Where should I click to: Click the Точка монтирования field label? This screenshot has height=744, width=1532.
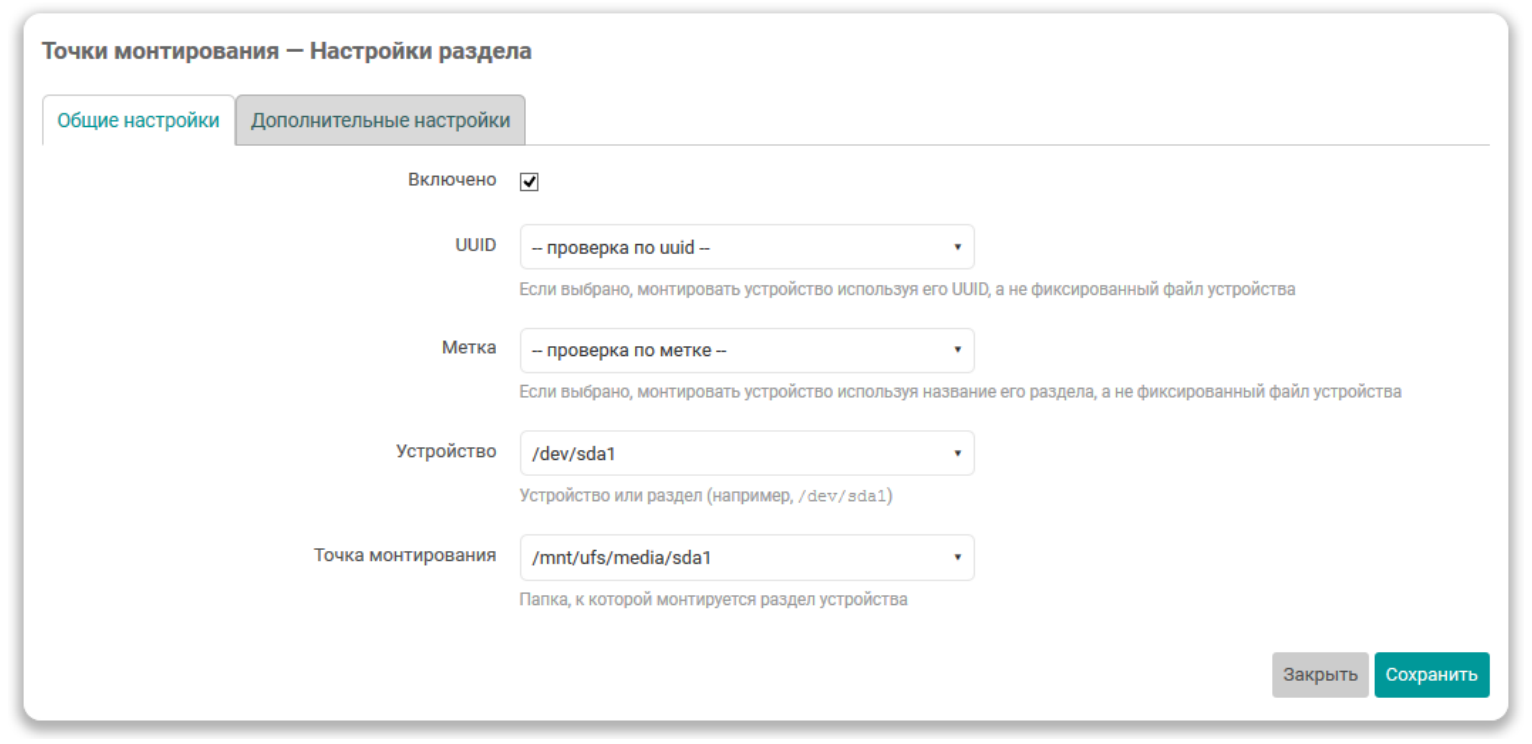coord(405,555)
